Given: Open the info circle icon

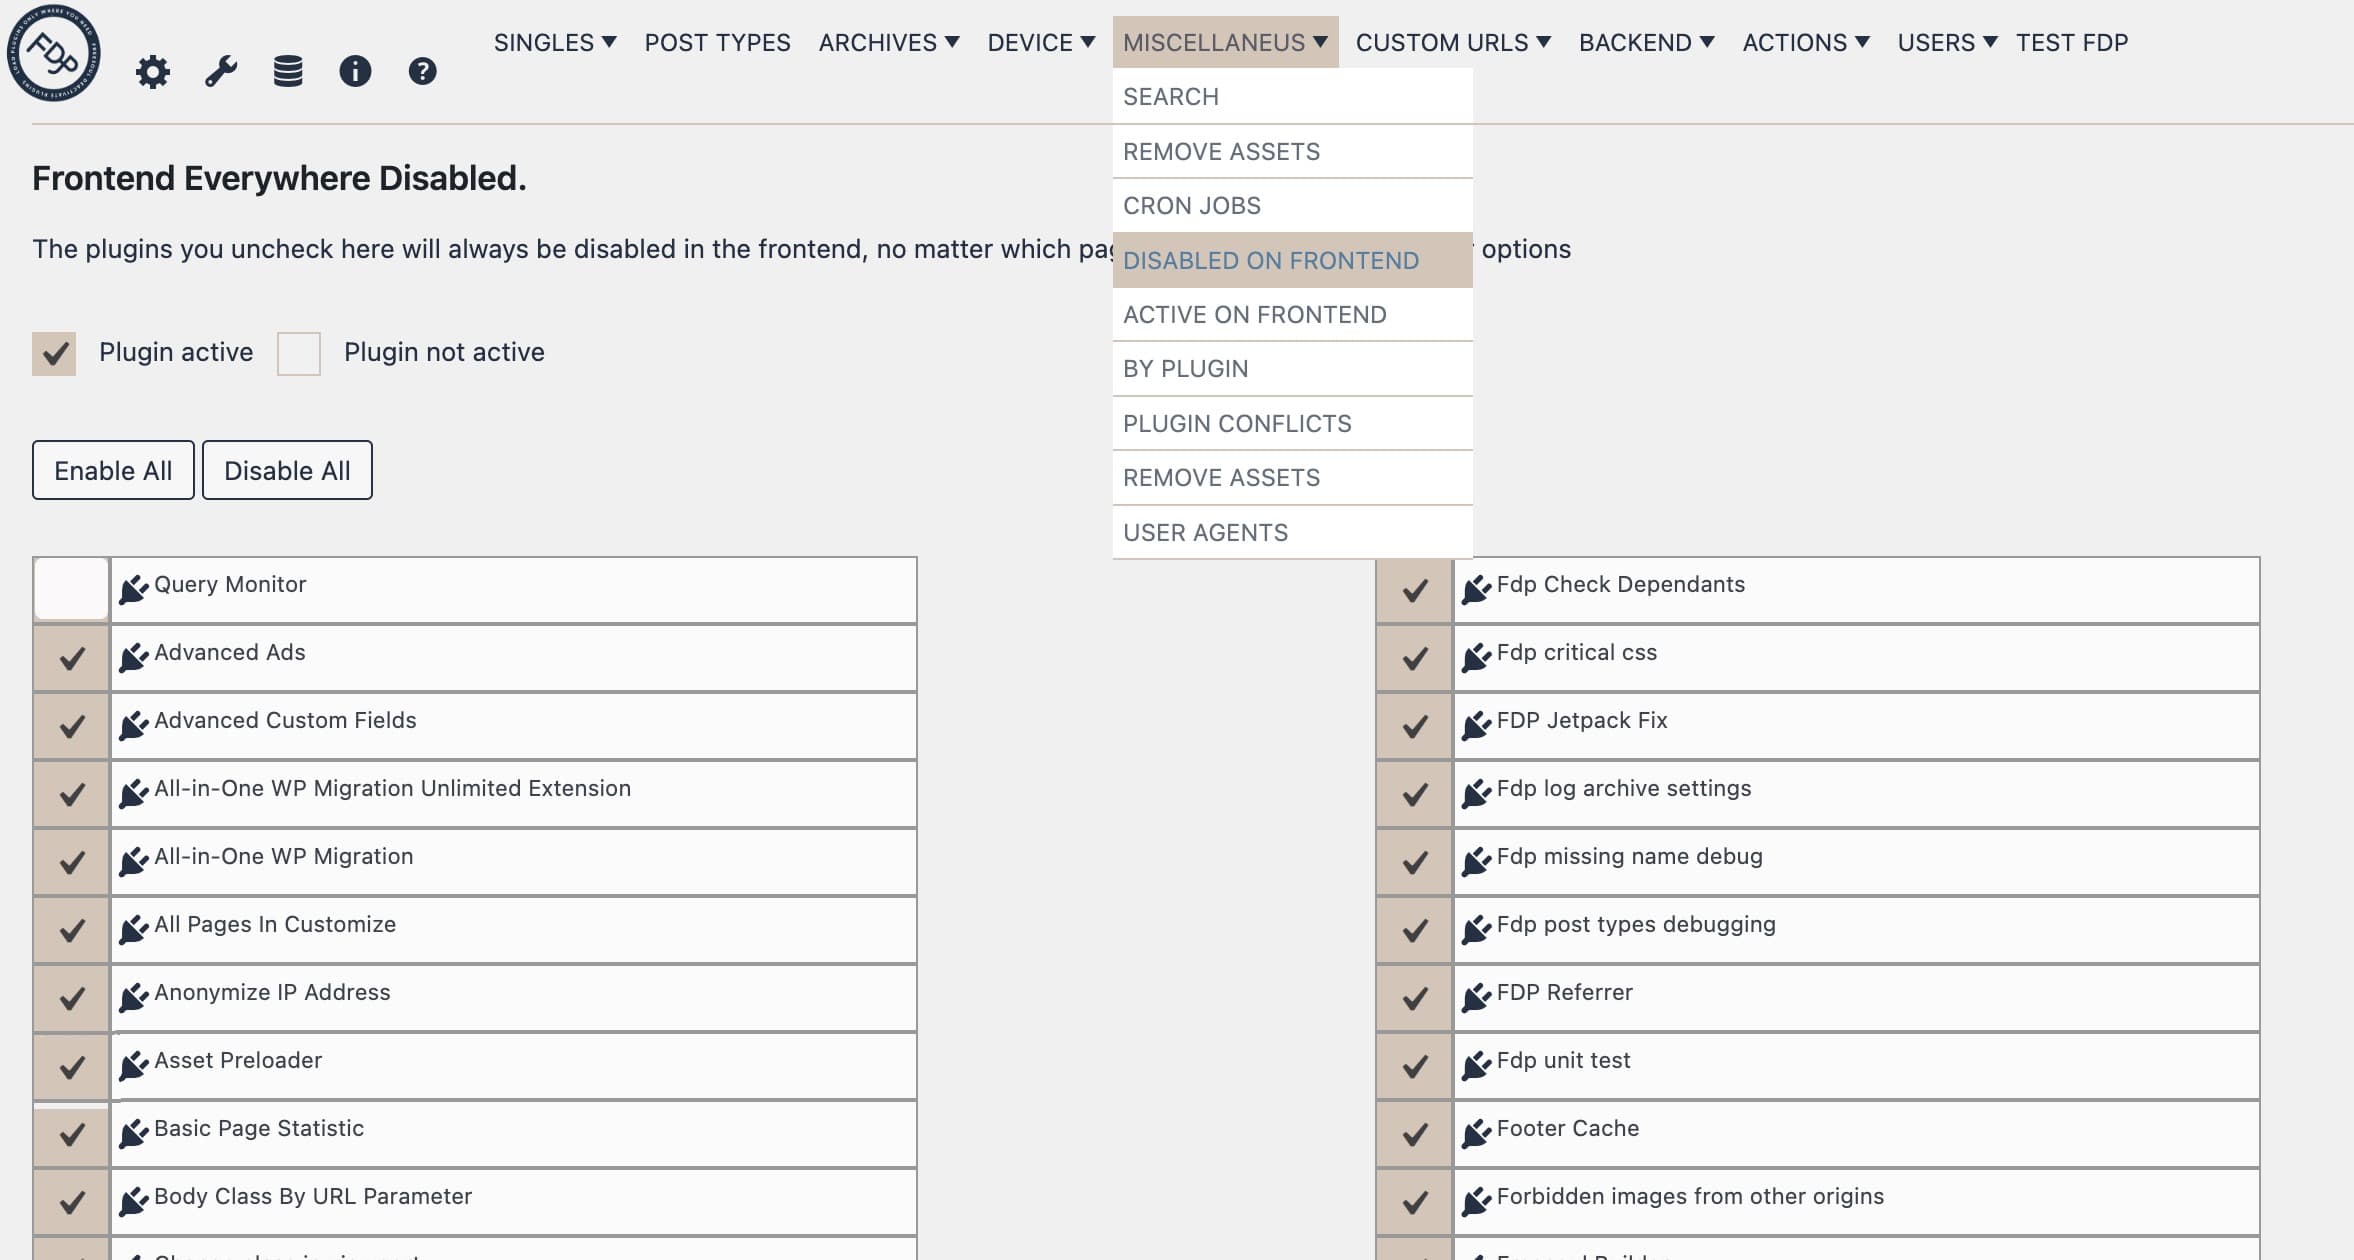Looking at the screenshot, I should [355, 72].
